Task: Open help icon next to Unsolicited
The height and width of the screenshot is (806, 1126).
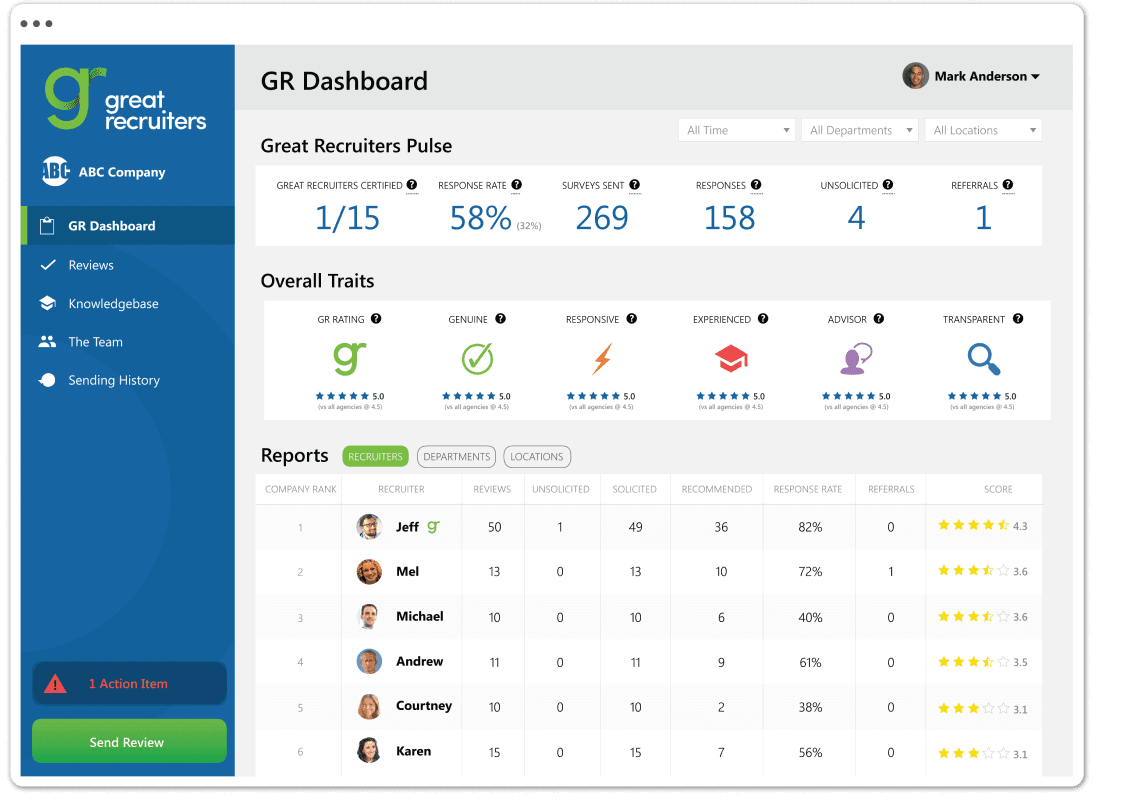Action: pyautogui.click(x=888, y=185)
